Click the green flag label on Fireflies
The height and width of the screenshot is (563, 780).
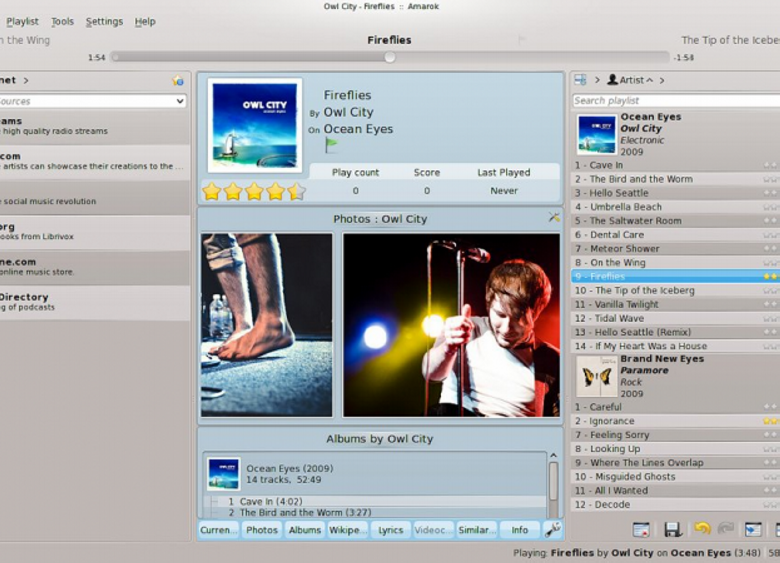331,145
